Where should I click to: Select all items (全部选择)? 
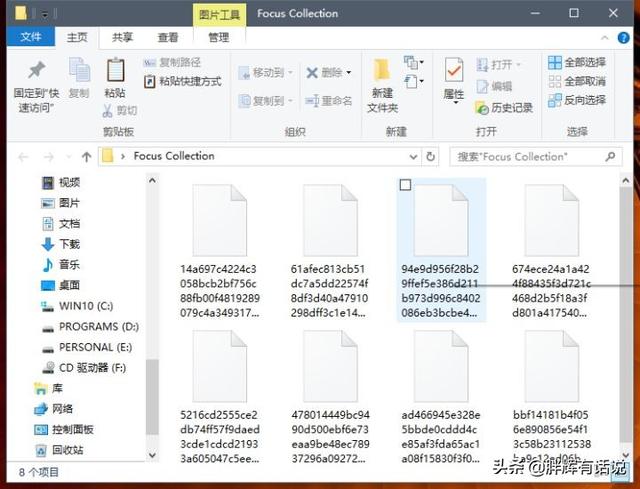click(x=577, y=63)
